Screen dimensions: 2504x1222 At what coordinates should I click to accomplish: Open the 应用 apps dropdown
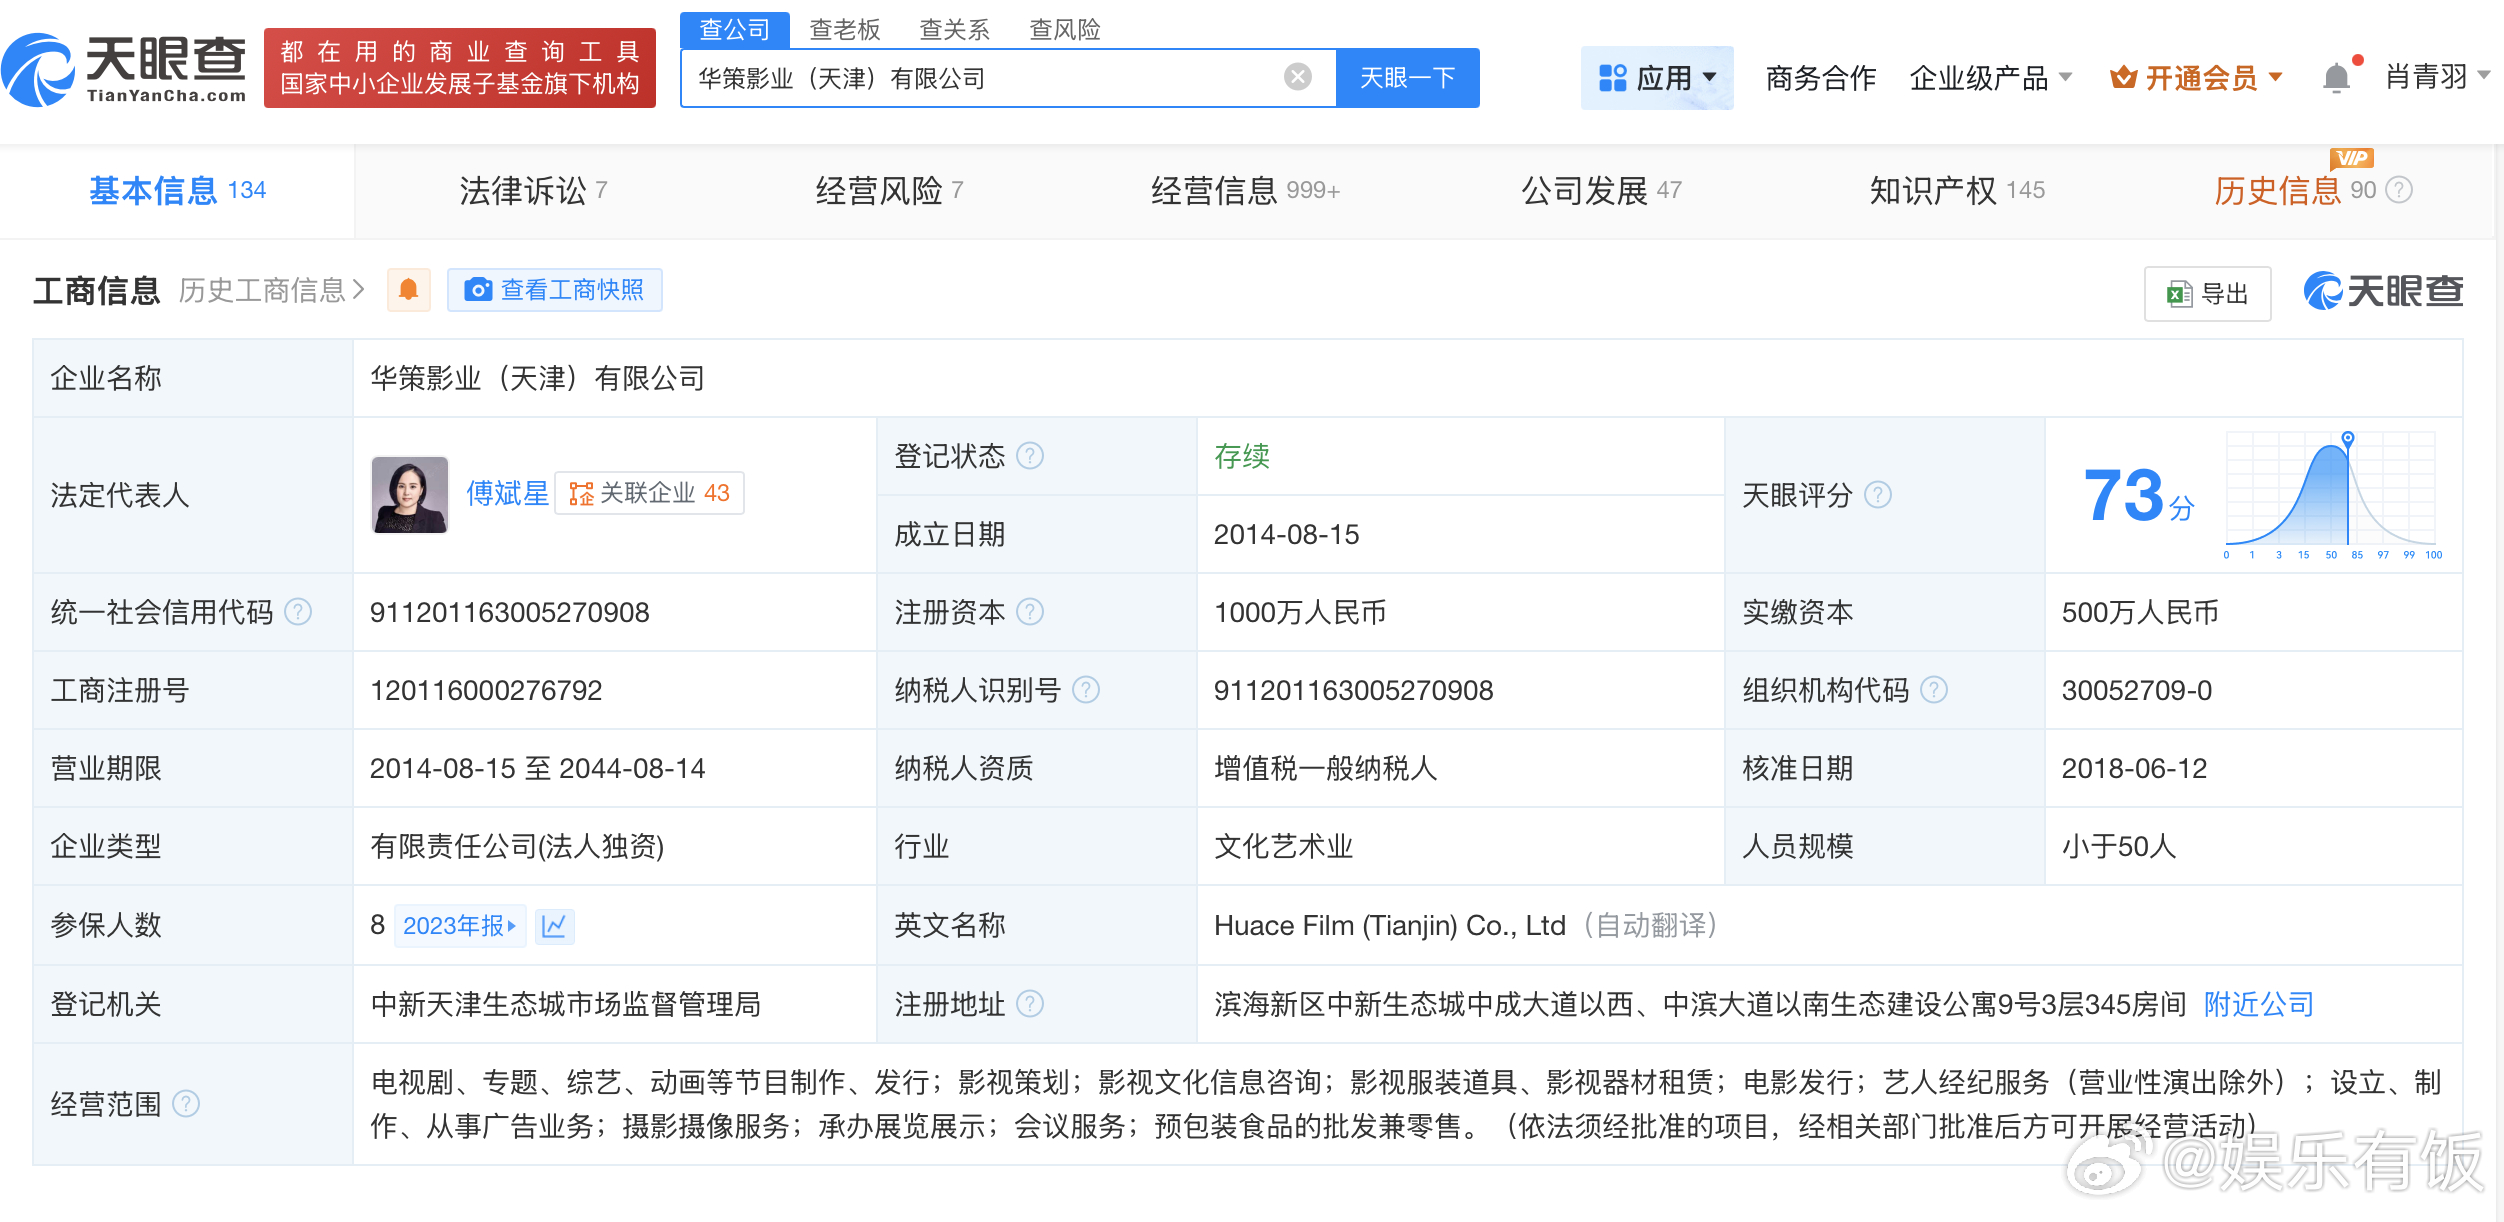1657,78
